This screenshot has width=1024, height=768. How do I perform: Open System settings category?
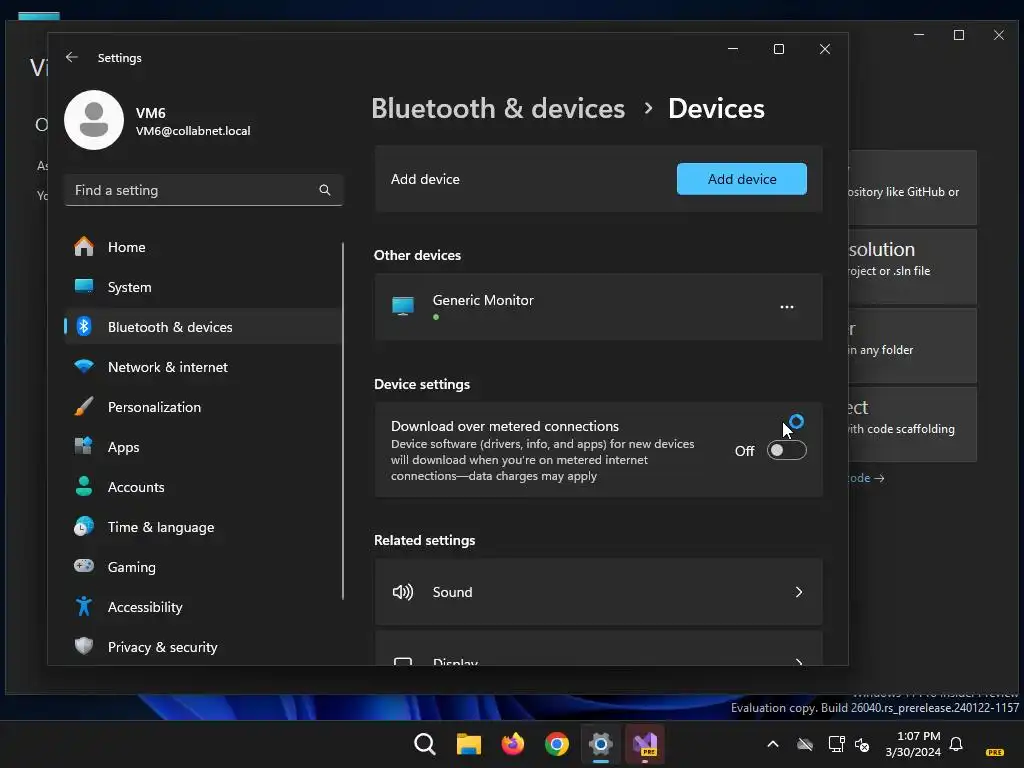click(x=204, y=287)
